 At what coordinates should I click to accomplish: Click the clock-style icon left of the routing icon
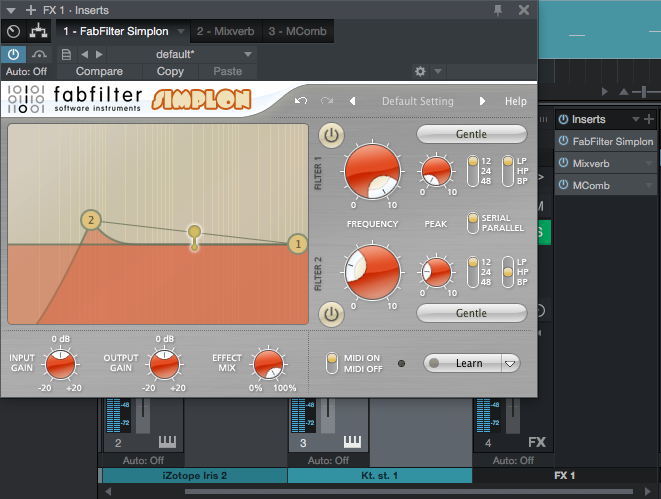click(13, 31)
